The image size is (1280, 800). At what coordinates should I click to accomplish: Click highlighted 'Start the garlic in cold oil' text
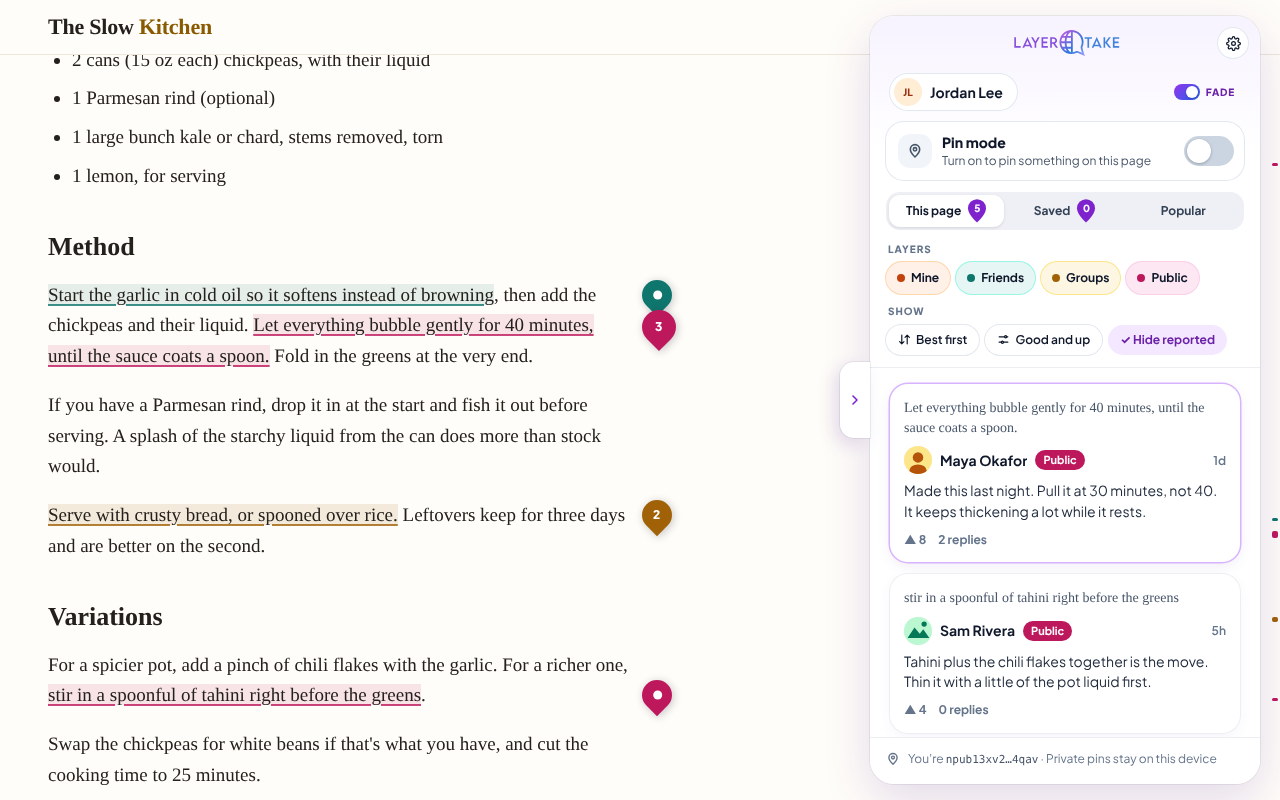pyautogui.click(x=271, y=295)
